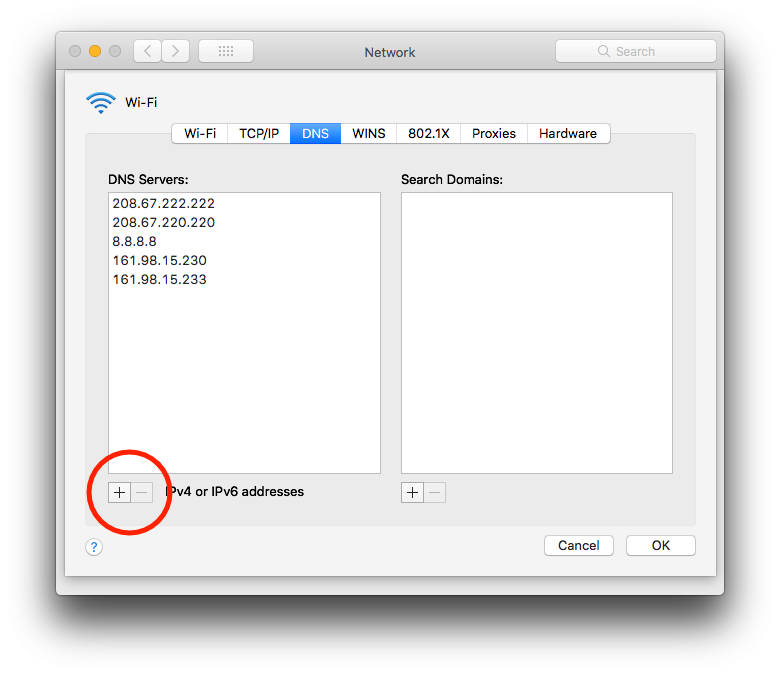Viewport: 780px width, 675px height.
Task: Open the 802.1X tab
Action: 428,133
